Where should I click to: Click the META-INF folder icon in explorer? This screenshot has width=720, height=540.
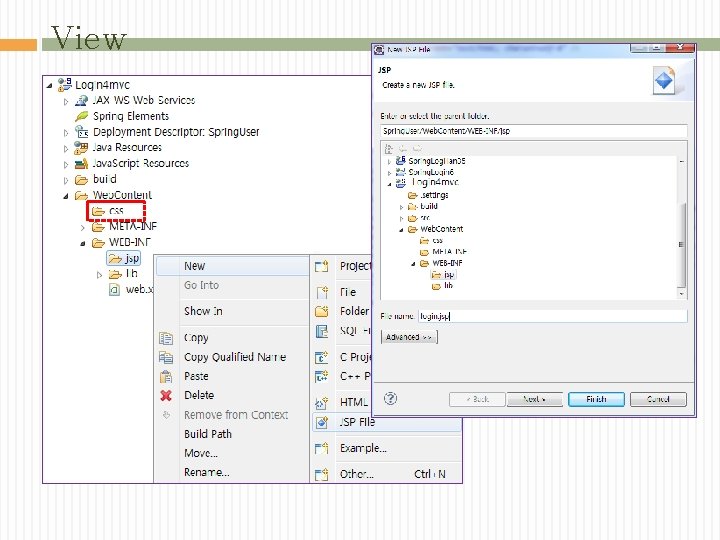(98, 227)
